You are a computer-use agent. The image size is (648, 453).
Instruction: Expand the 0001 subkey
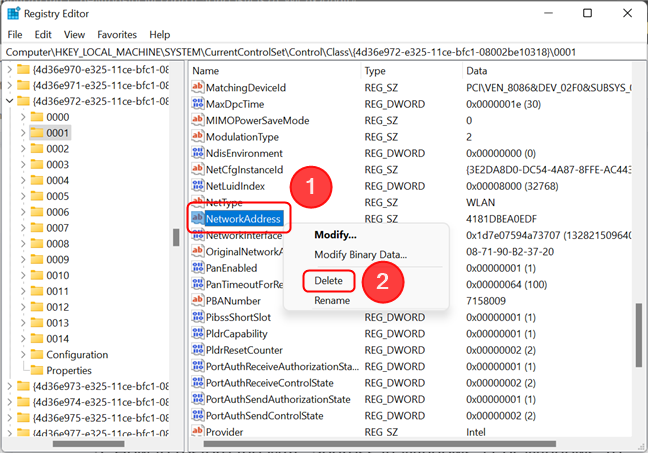pyautogui.click(x=23, y=133)
